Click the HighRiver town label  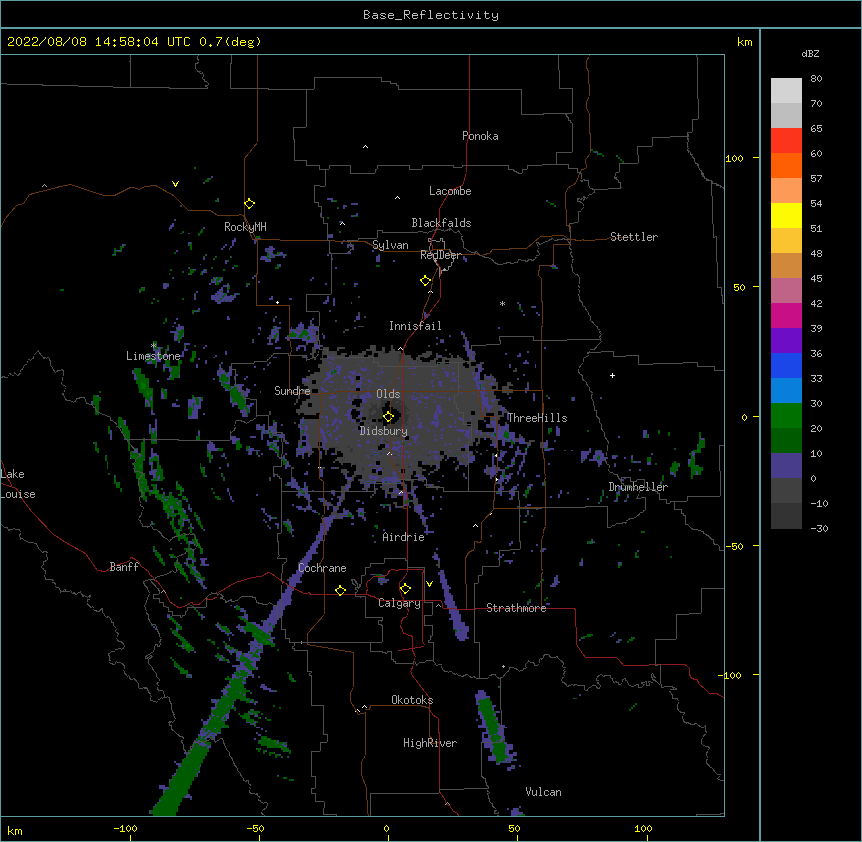[430, 743]
